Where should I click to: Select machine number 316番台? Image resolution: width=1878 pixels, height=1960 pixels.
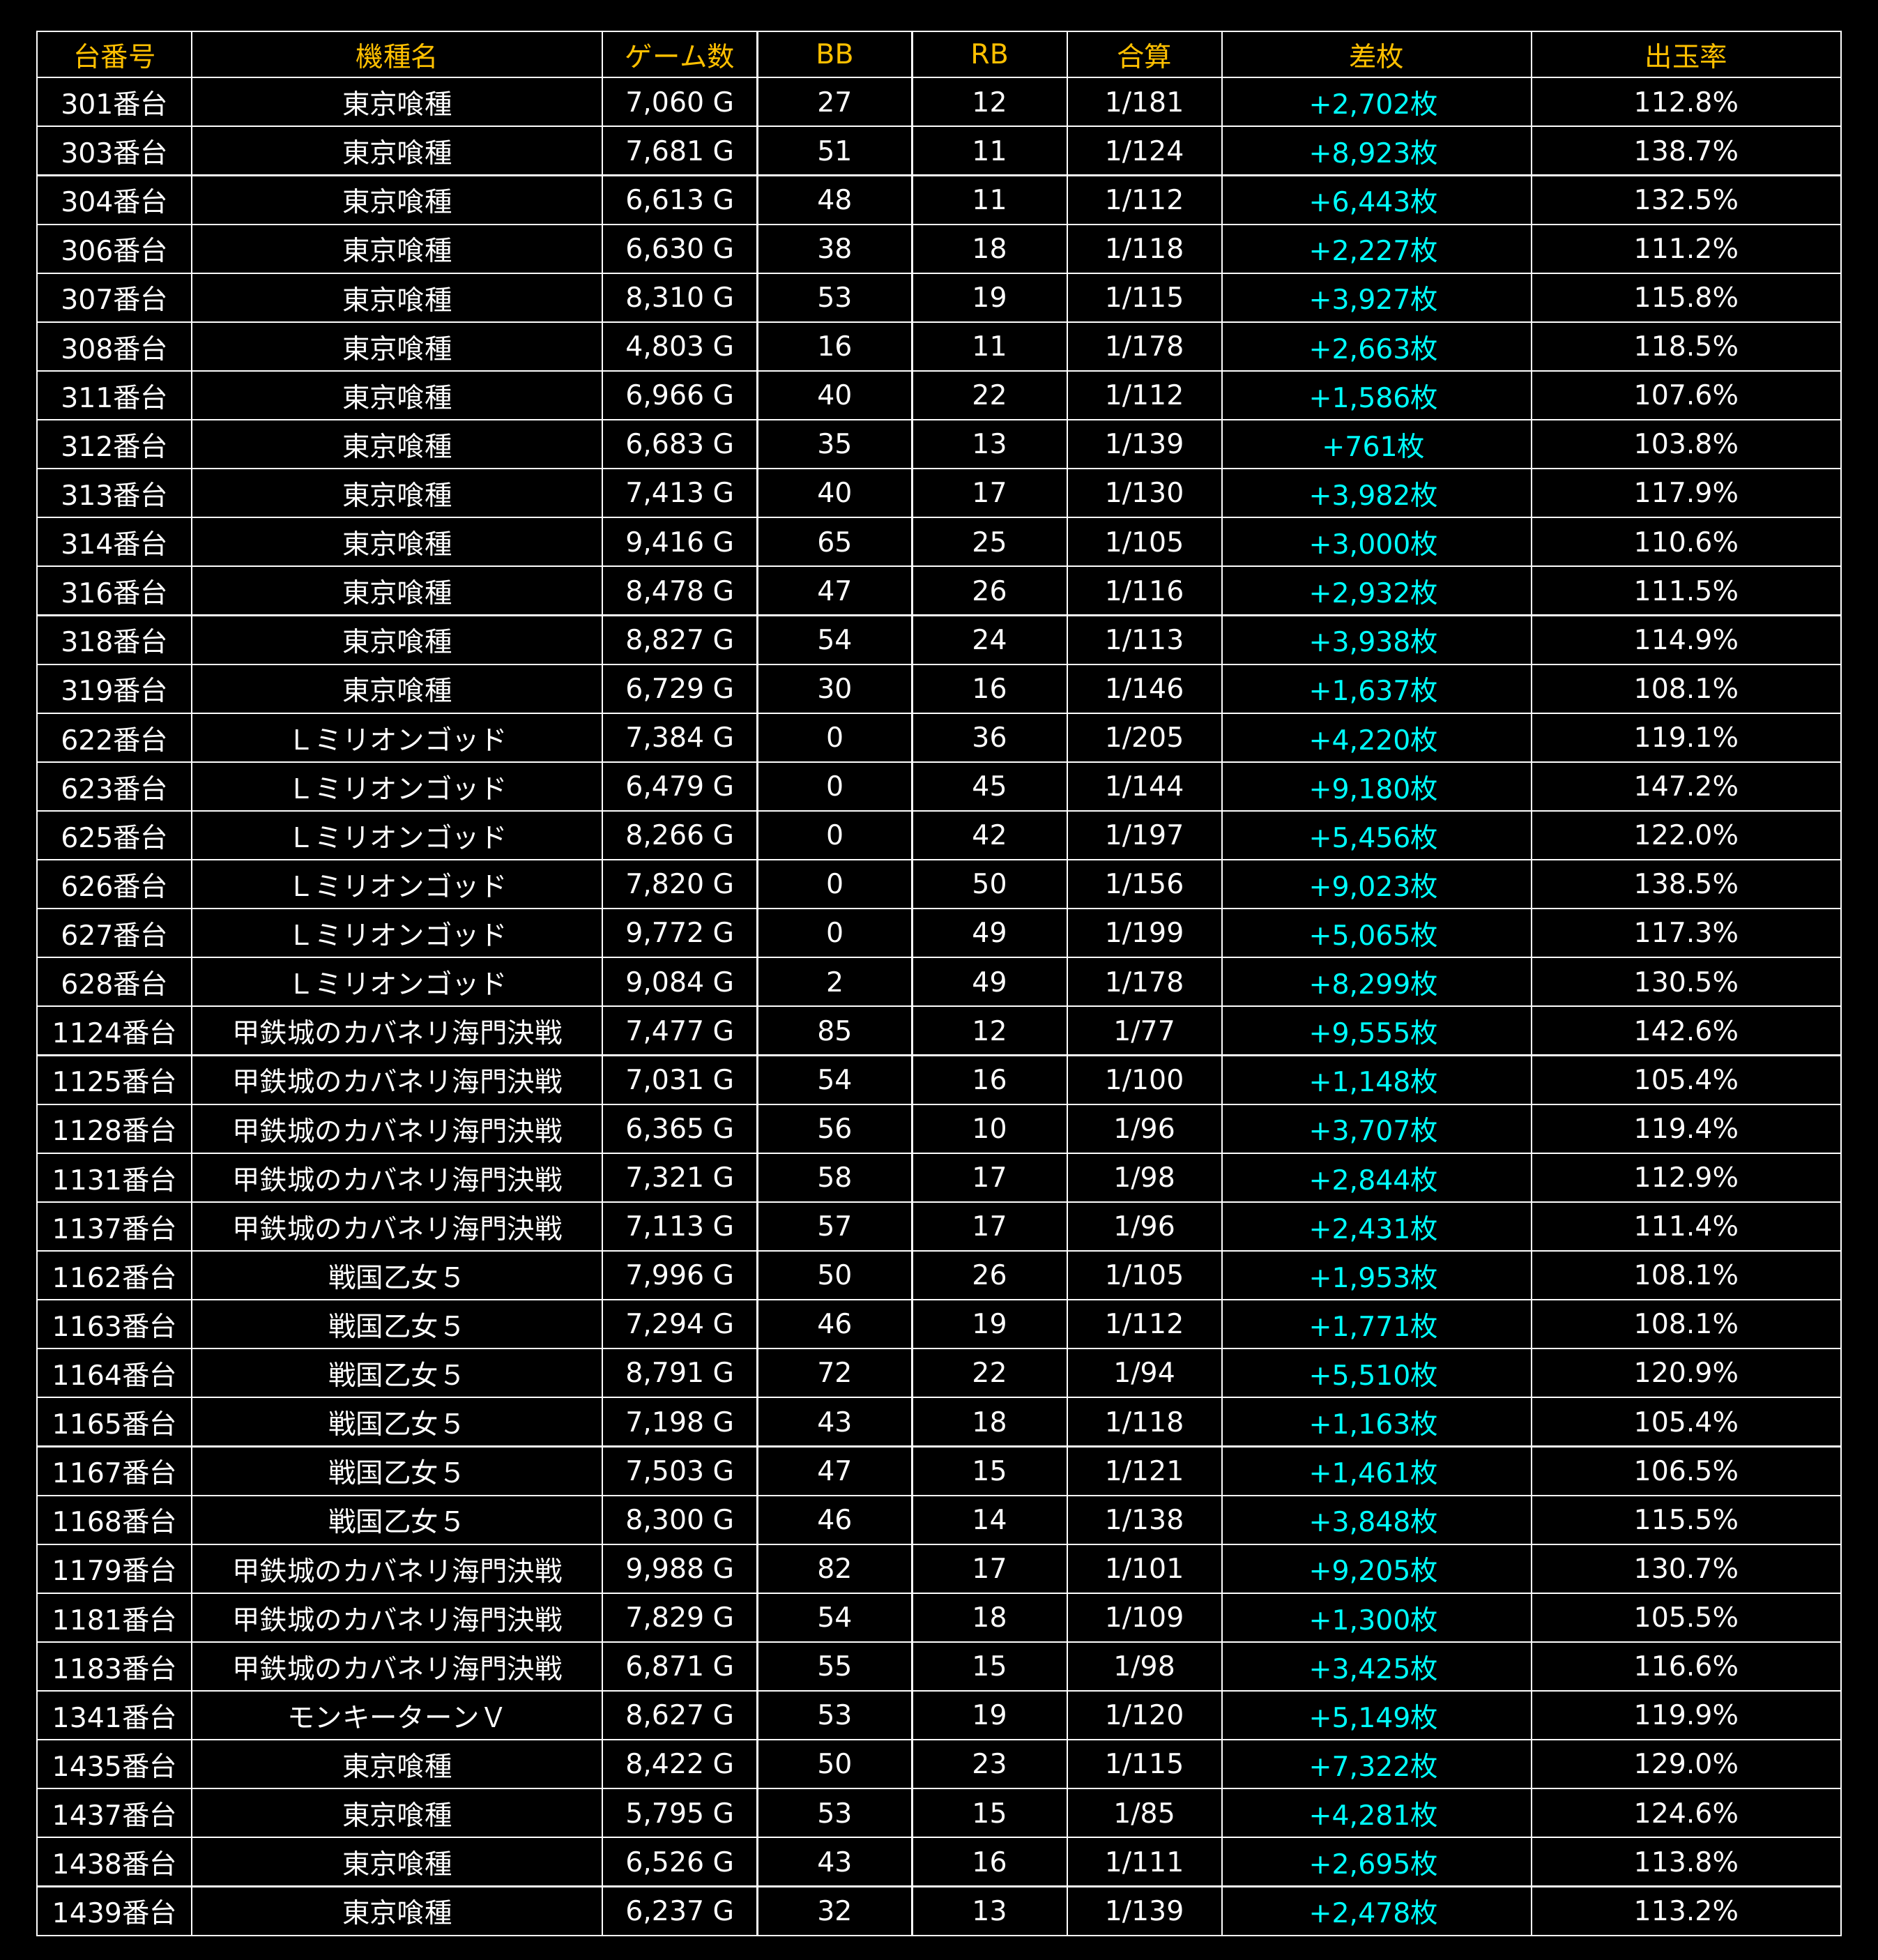point(114,592)
